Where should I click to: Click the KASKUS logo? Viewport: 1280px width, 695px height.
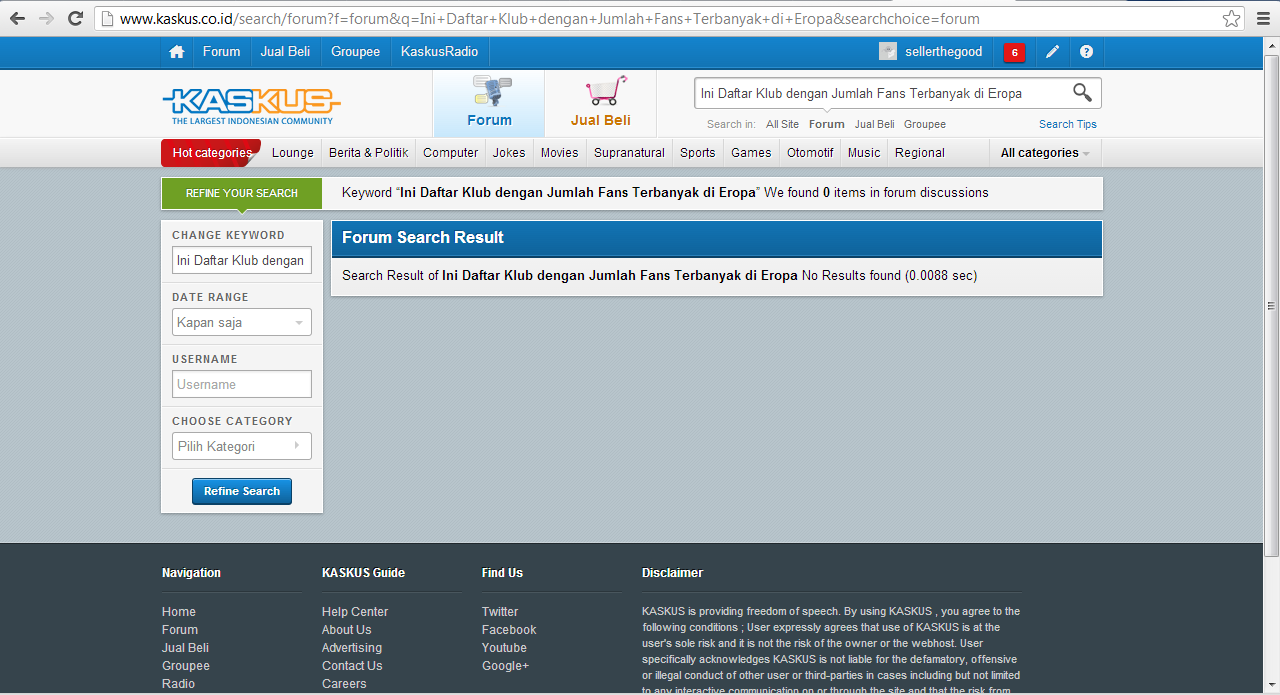pyautogui.click(x=252, y=105)
